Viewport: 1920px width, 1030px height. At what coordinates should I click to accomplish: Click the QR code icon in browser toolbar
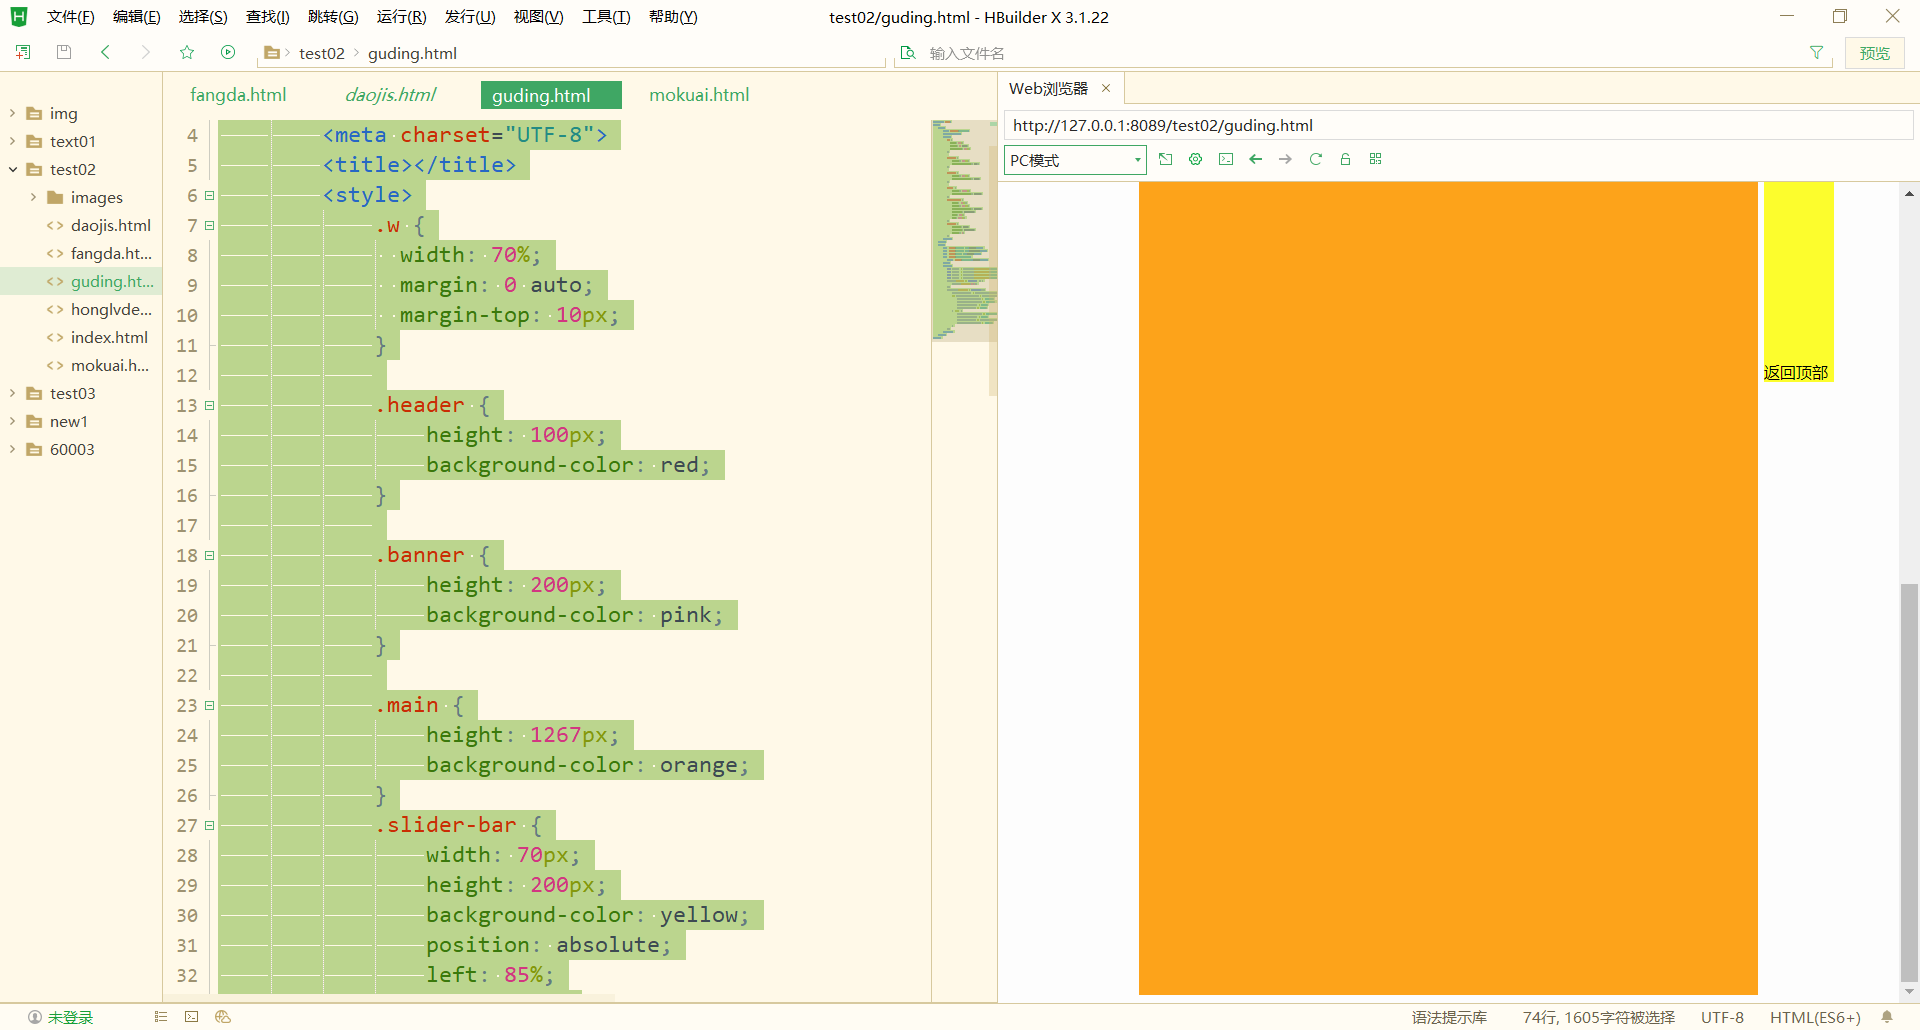click(x=1375, y=159)
